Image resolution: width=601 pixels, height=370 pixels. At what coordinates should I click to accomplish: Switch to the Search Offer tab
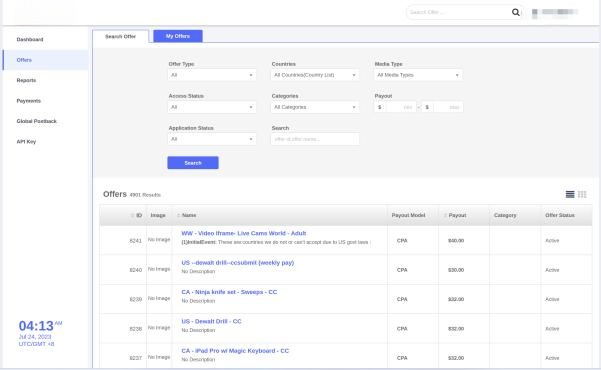pyautogui.click(x=120, y=36)
